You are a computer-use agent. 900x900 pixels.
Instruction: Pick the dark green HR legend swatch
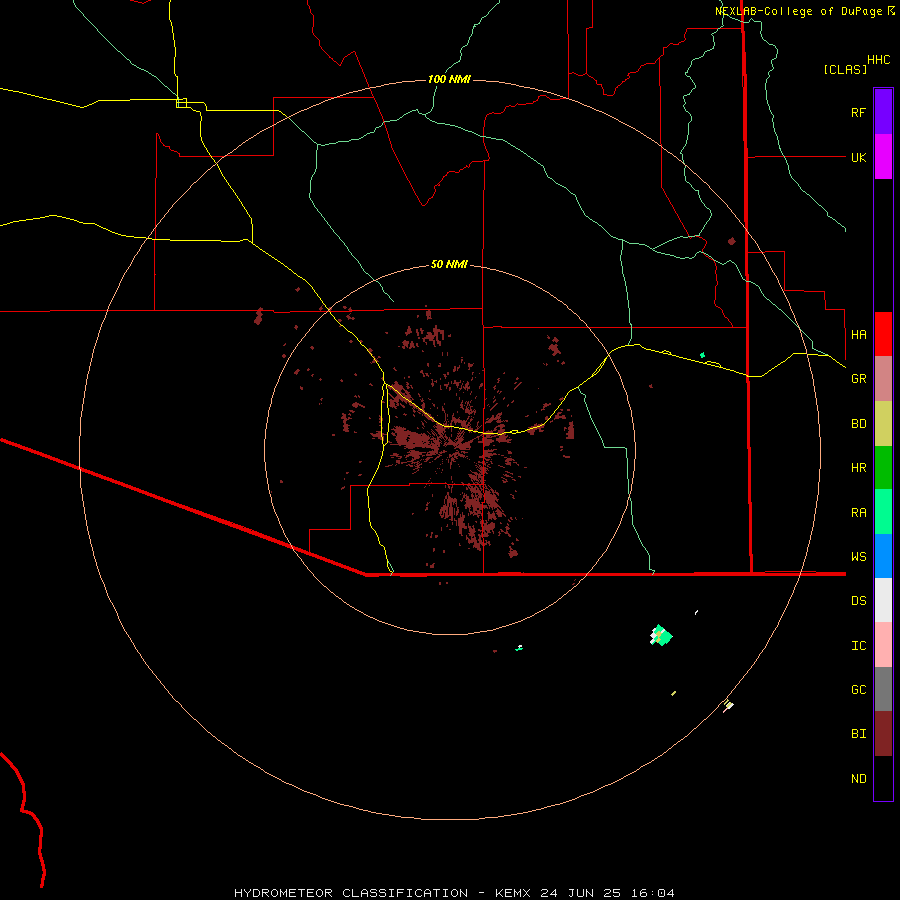point(883,468)
